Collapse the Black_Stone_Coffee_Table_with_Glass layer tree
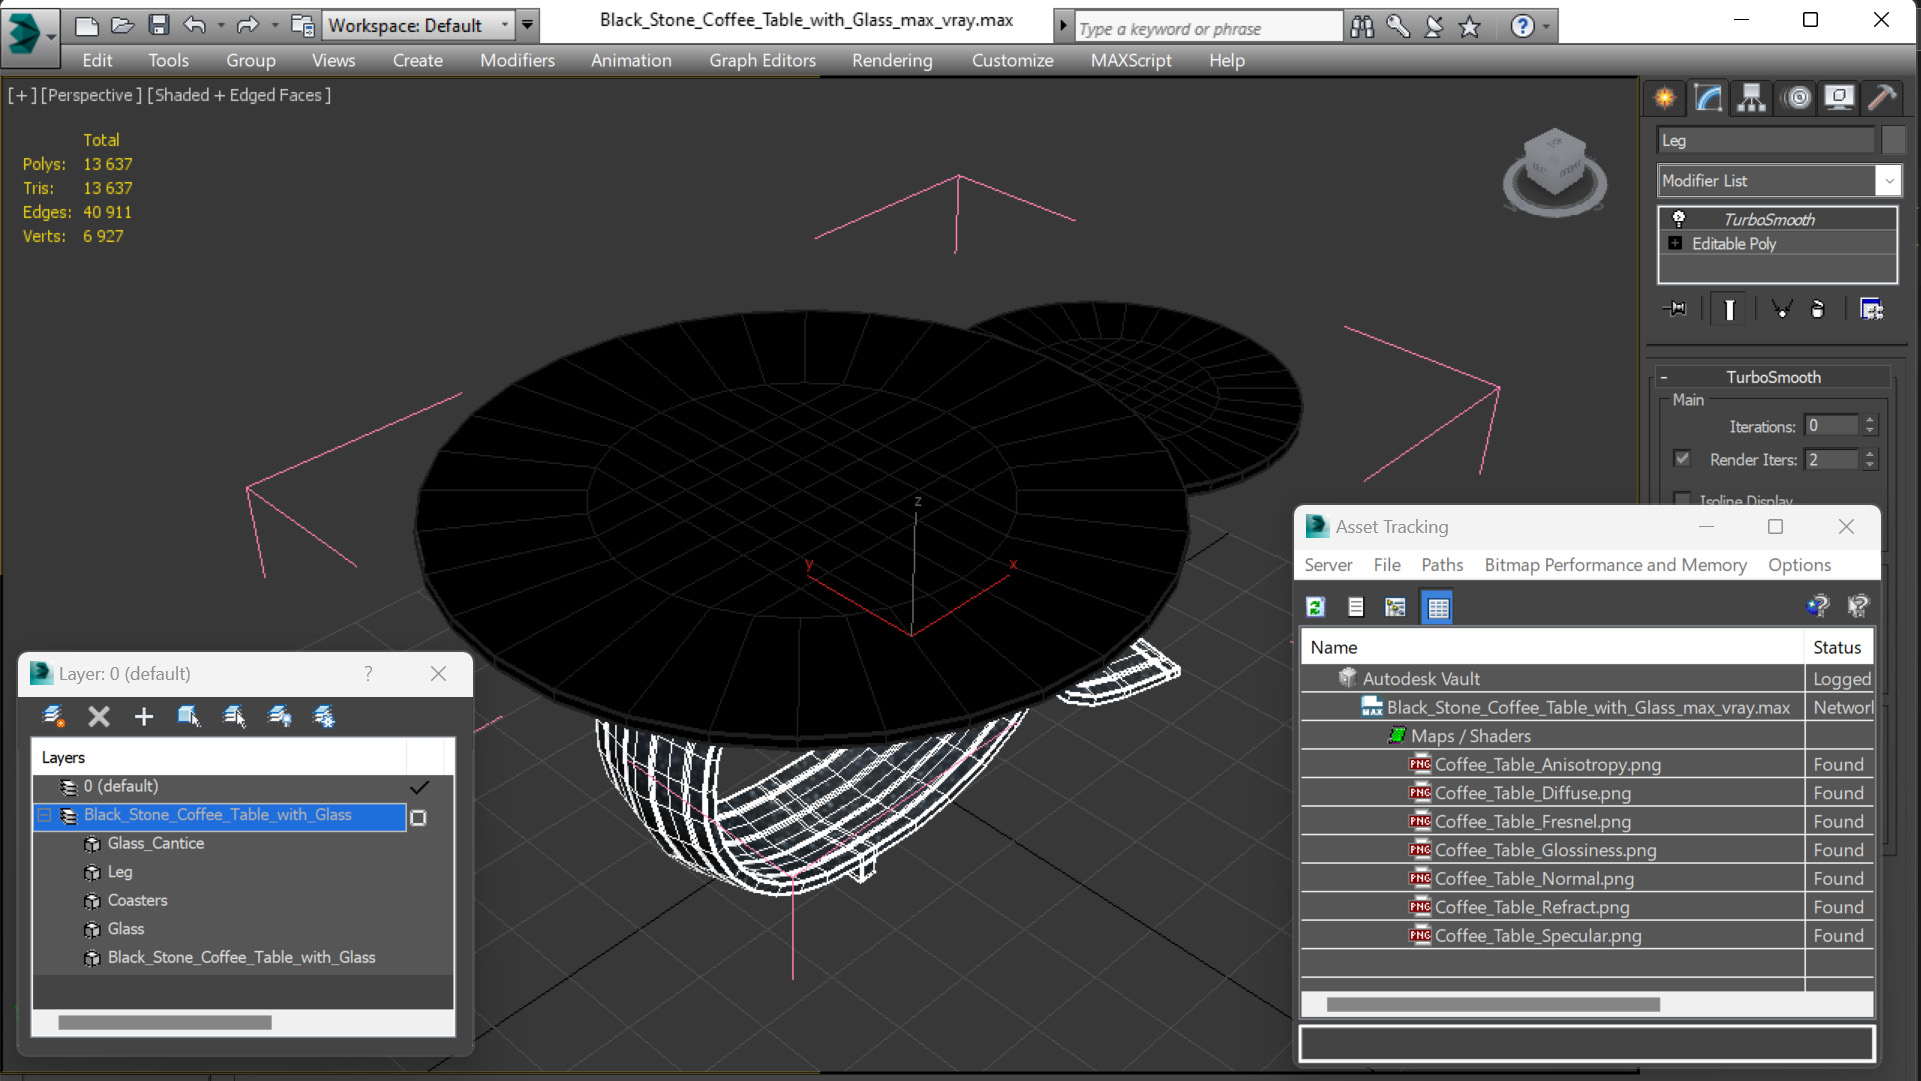 tap(45, 816)
